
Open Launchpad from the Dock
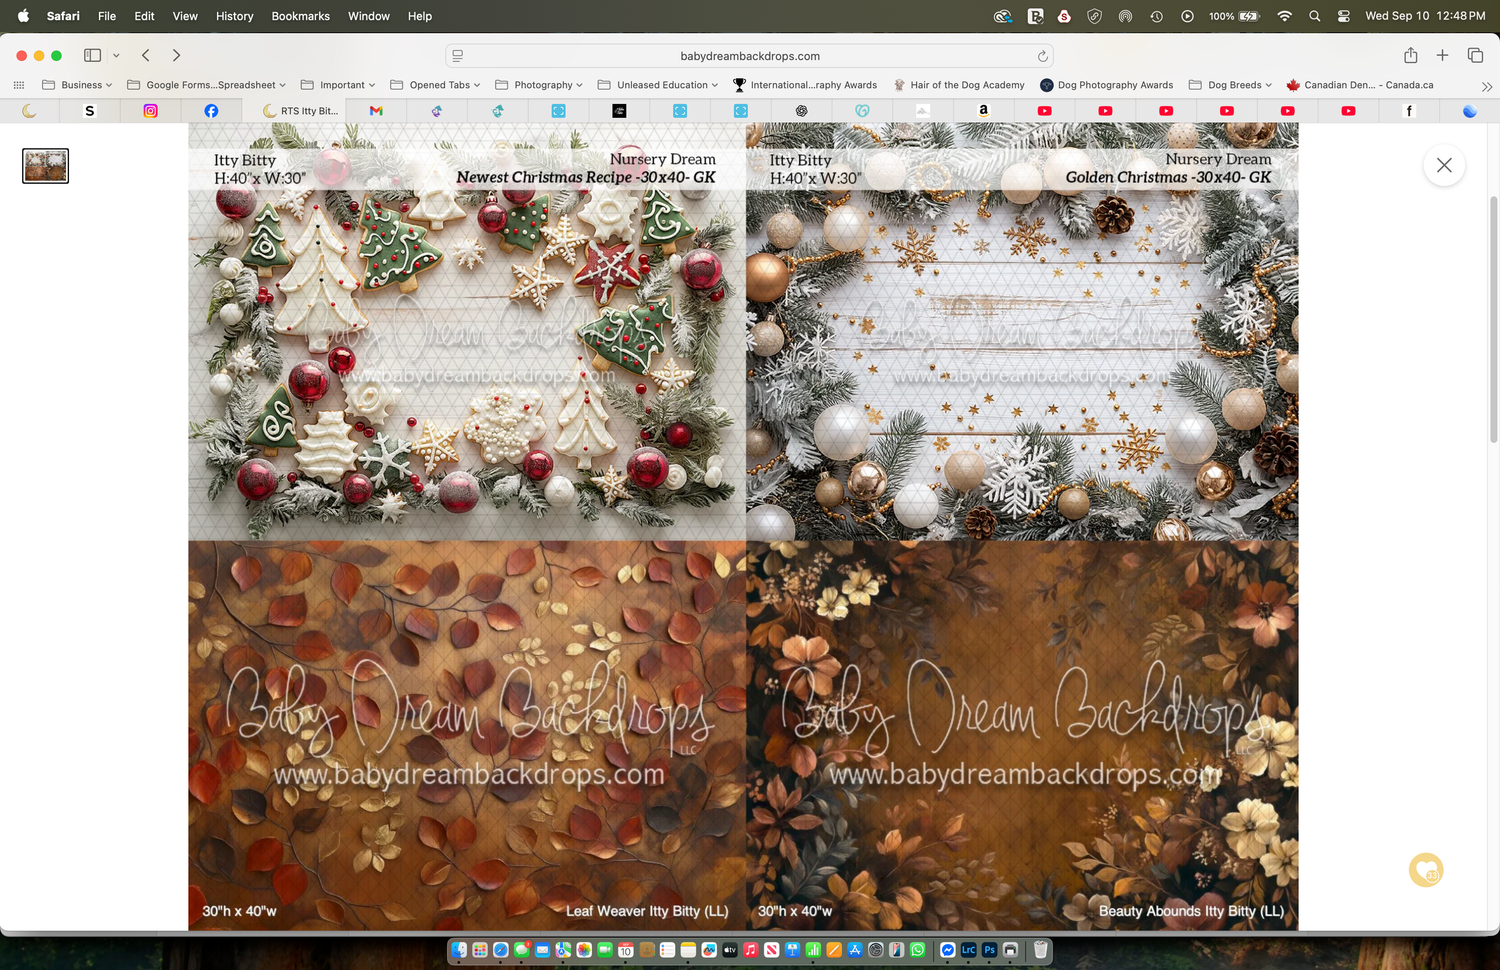480,950
